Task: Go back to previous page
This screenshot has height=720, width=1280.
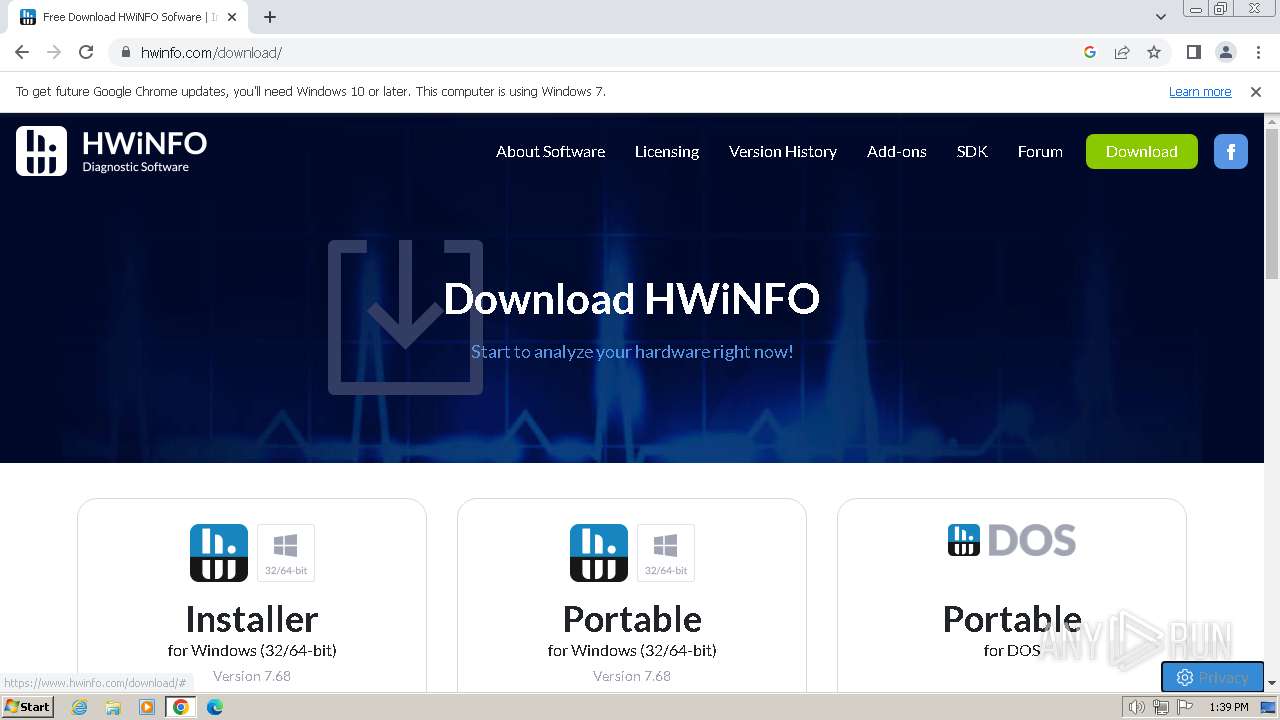Action: point(22,52)
